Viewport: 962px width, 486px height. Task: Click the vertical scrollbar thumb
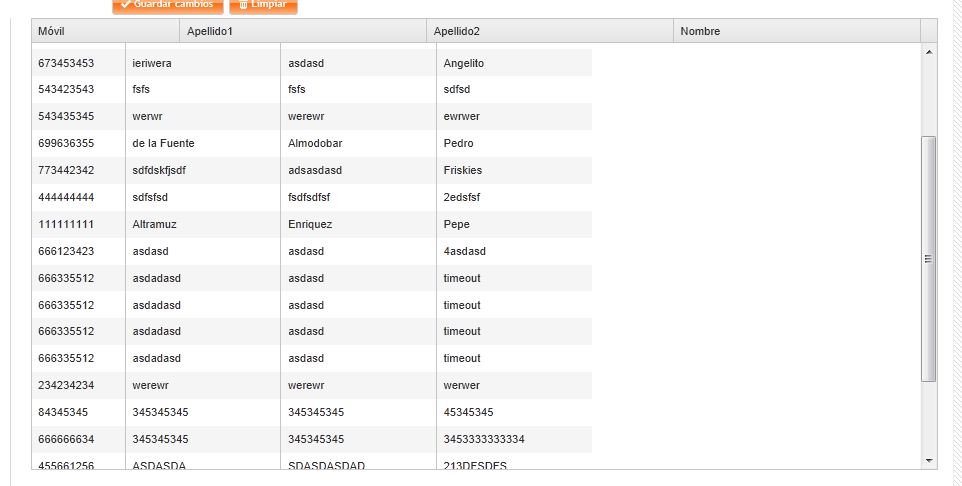[929, 258]
